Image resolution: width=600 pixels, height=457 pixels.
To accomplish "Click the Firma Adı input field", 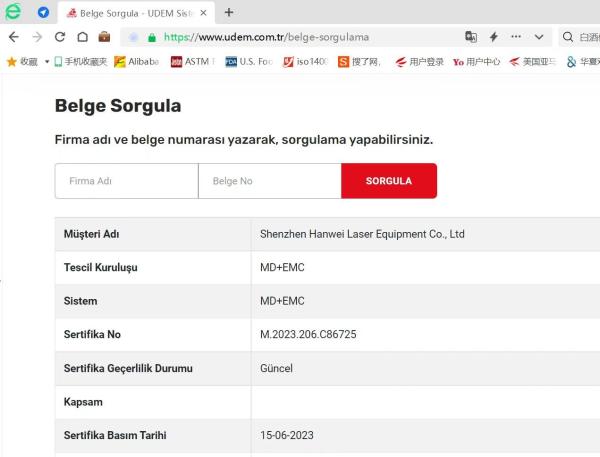I will tap(127, 181).
